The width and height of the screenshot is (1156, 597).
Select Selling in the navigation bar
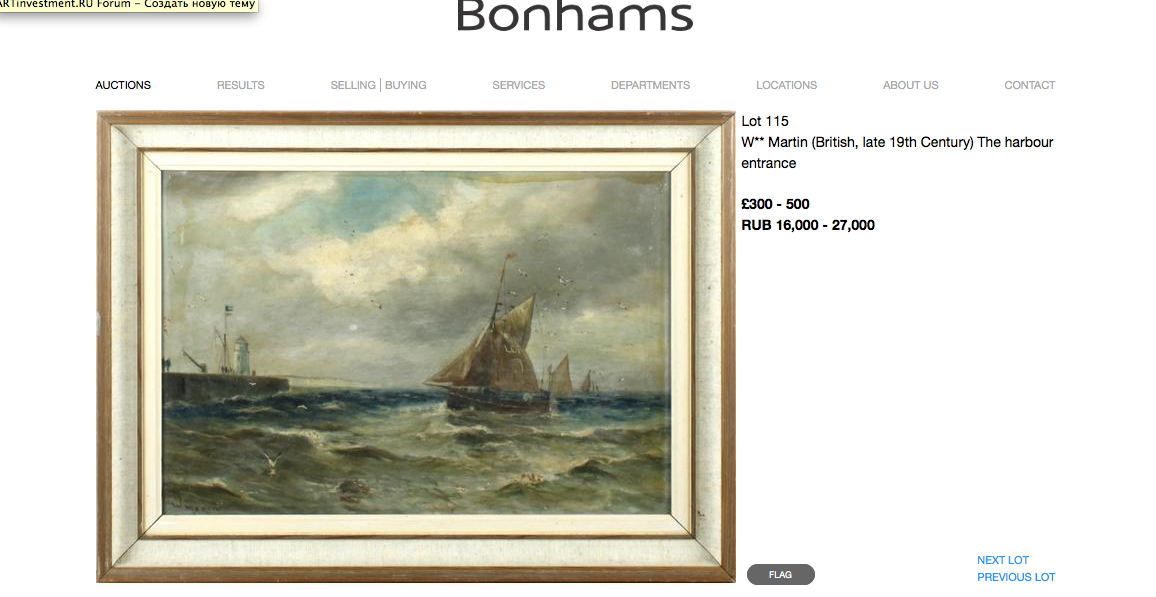point(352,85)
